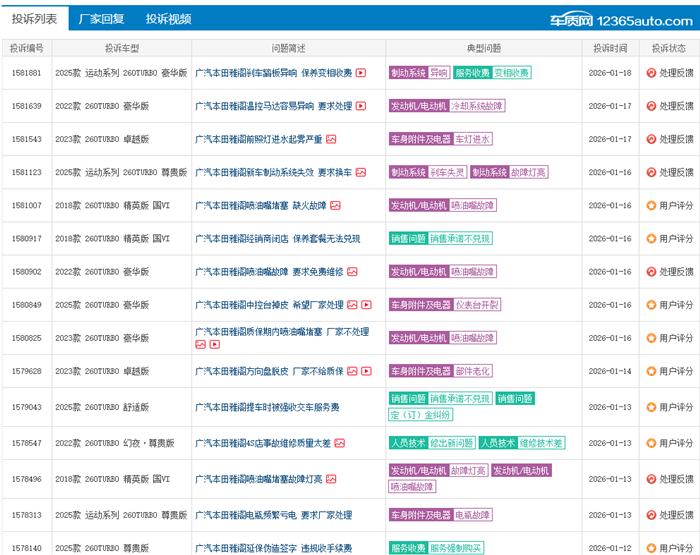Click image icon on complaint 1578496
The width and height of the screenshot is (700, 555).
(x=331, y=479)
